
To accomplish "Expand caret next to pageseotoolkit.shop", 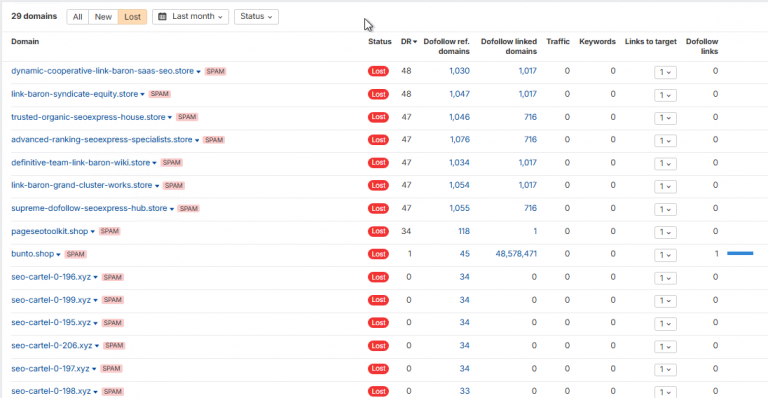I will pyautogui.click(x=93, y=232).
